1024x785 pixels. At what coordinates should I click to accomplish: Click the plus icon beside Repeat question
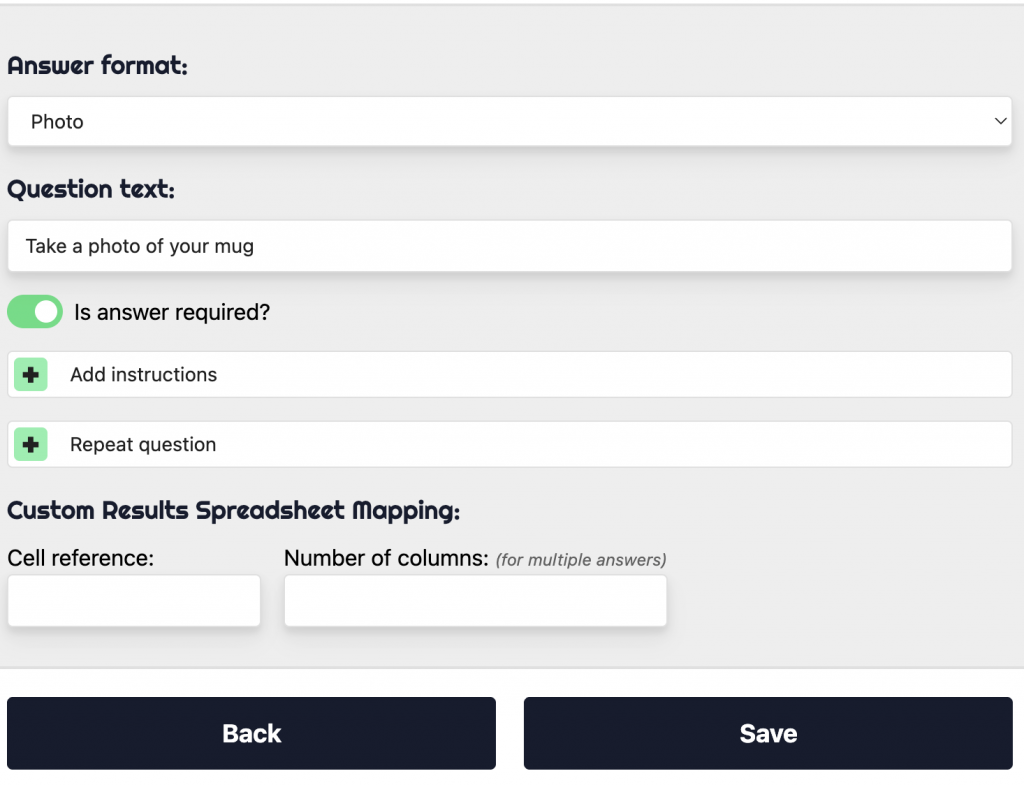pyautogui.click(x=31, y=445)
